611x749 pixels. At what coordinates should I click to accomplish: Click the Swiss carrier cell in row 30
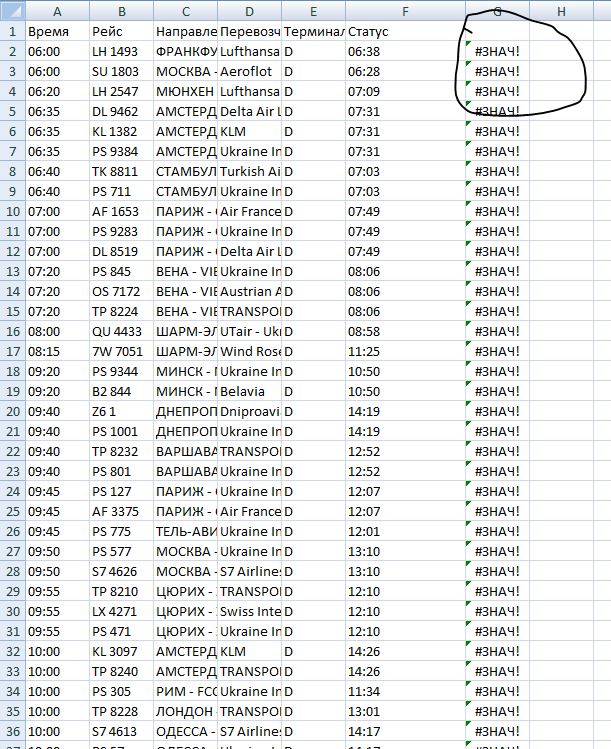coord(249,611)
